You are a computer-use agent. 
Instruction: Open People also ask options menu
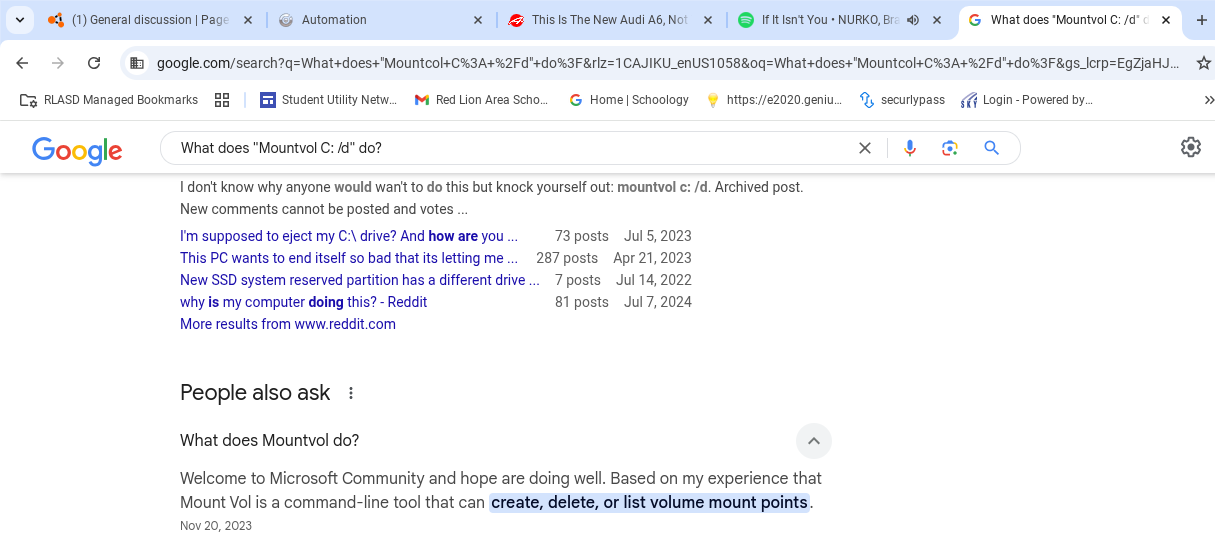351,393
